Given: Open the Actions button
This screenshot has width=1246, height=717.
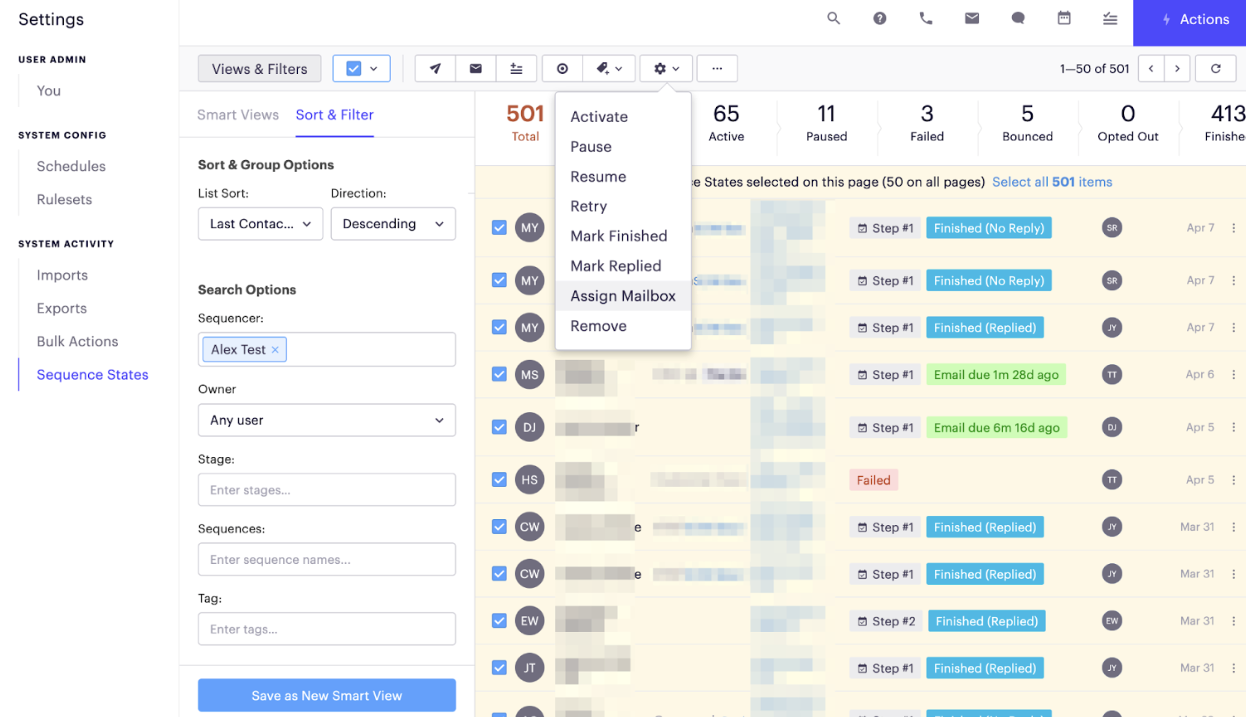Looking at the screenshot, I should click(1189, 20).
